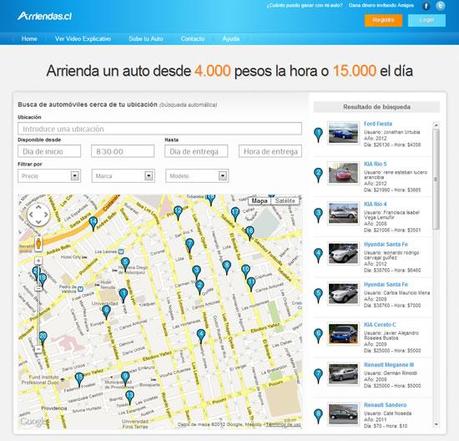
Task: Open '¿Cuánto puedo ganar con mi auto?' link
Action: tap(304, 6)
